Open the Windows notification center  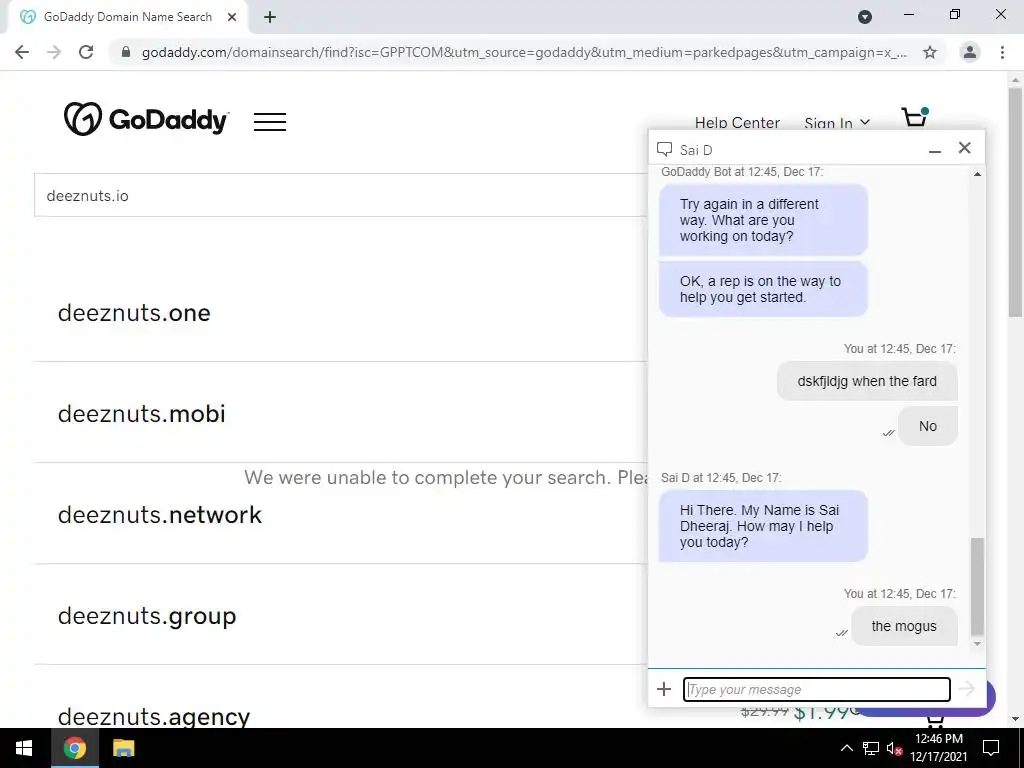coord(991,748)
